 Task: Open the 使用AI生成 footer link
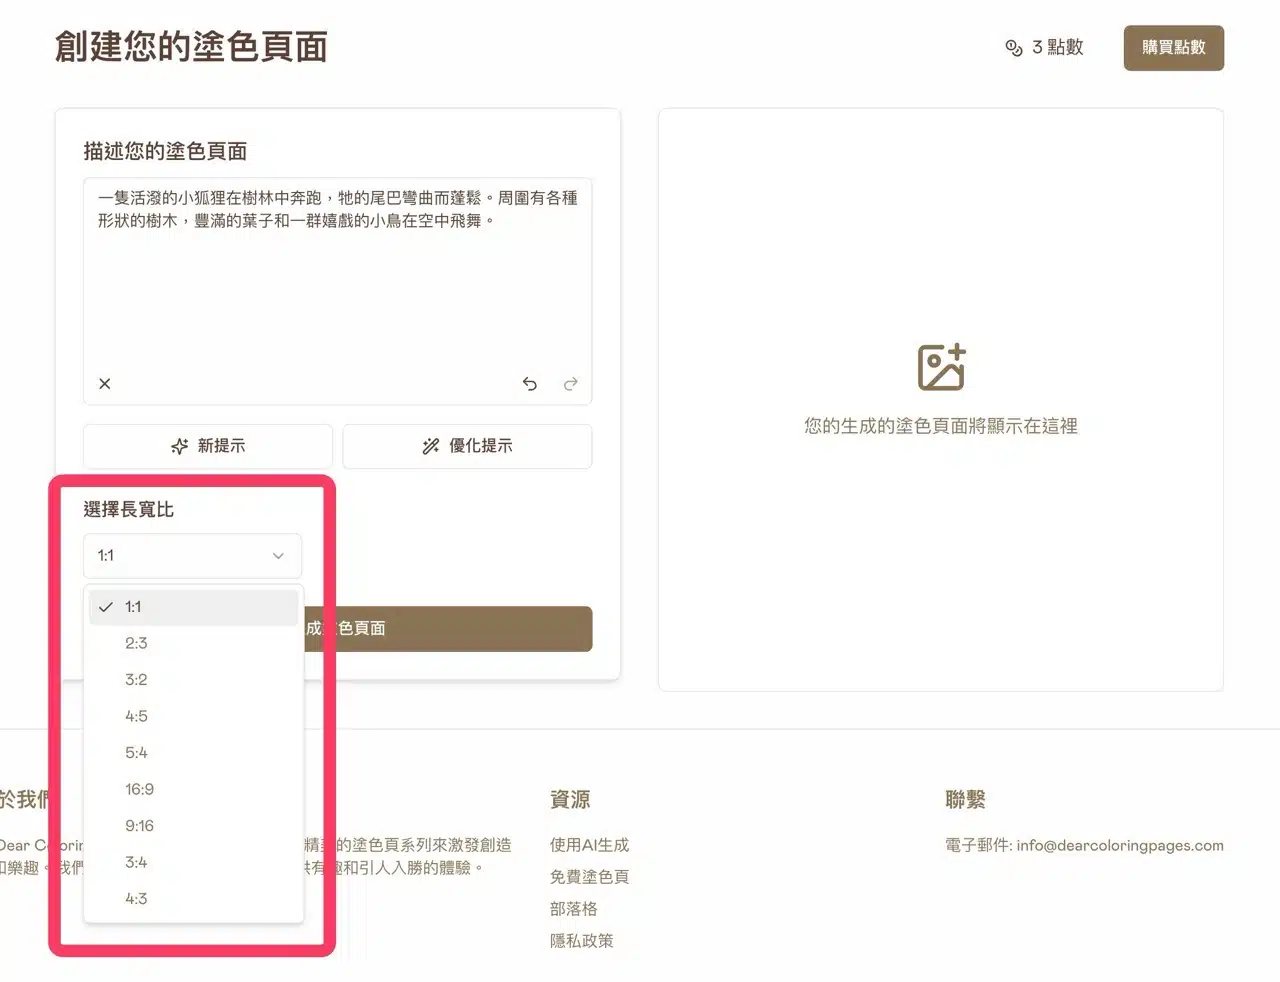coord(589,845)
